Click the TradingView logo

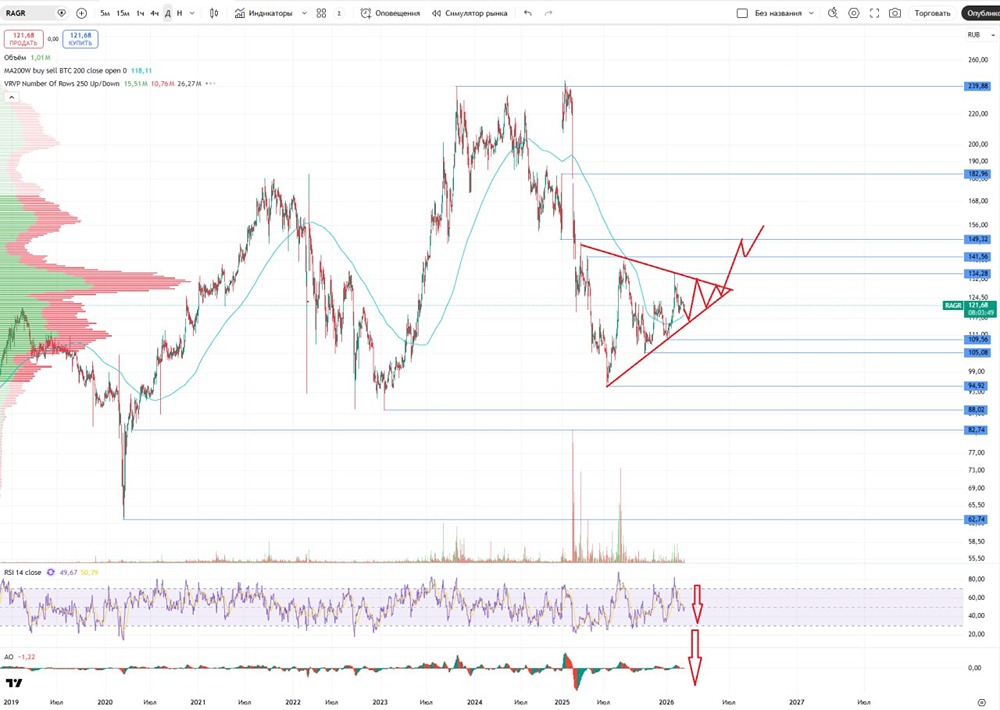tap(13, 683)
